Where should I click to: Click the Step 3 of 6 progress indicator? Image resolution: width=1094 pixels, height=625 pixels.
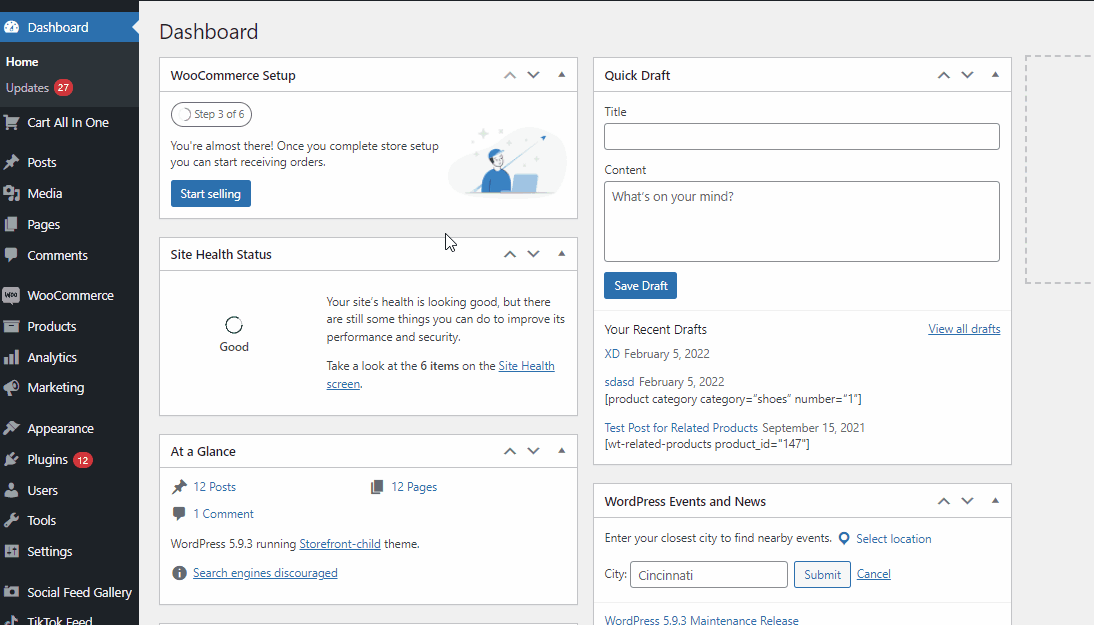pyautogui.click(x=211, y=114)
